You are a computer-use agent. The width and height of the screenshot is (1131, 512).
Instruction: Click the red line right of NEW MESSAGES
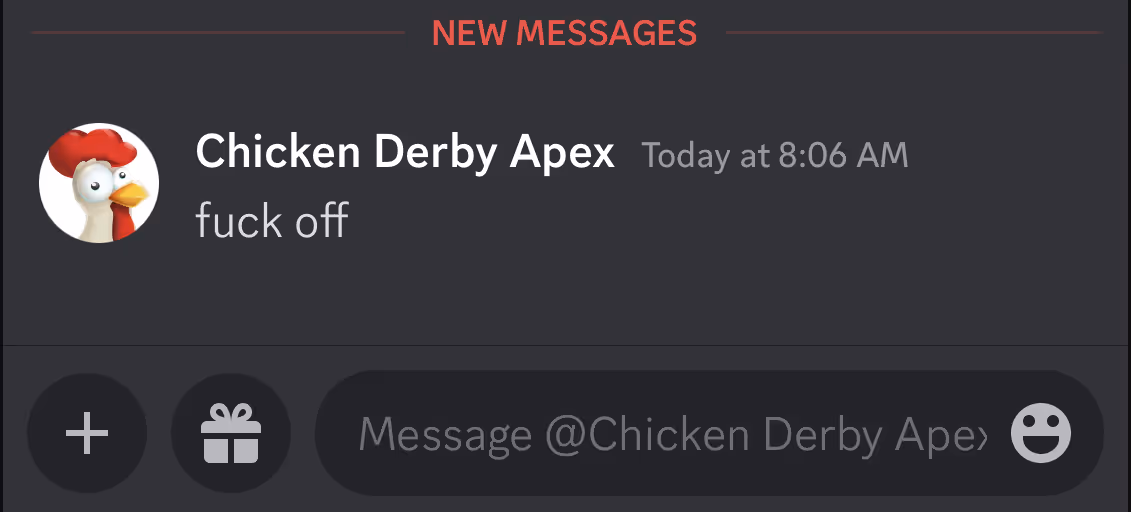[x=915, y=32]
